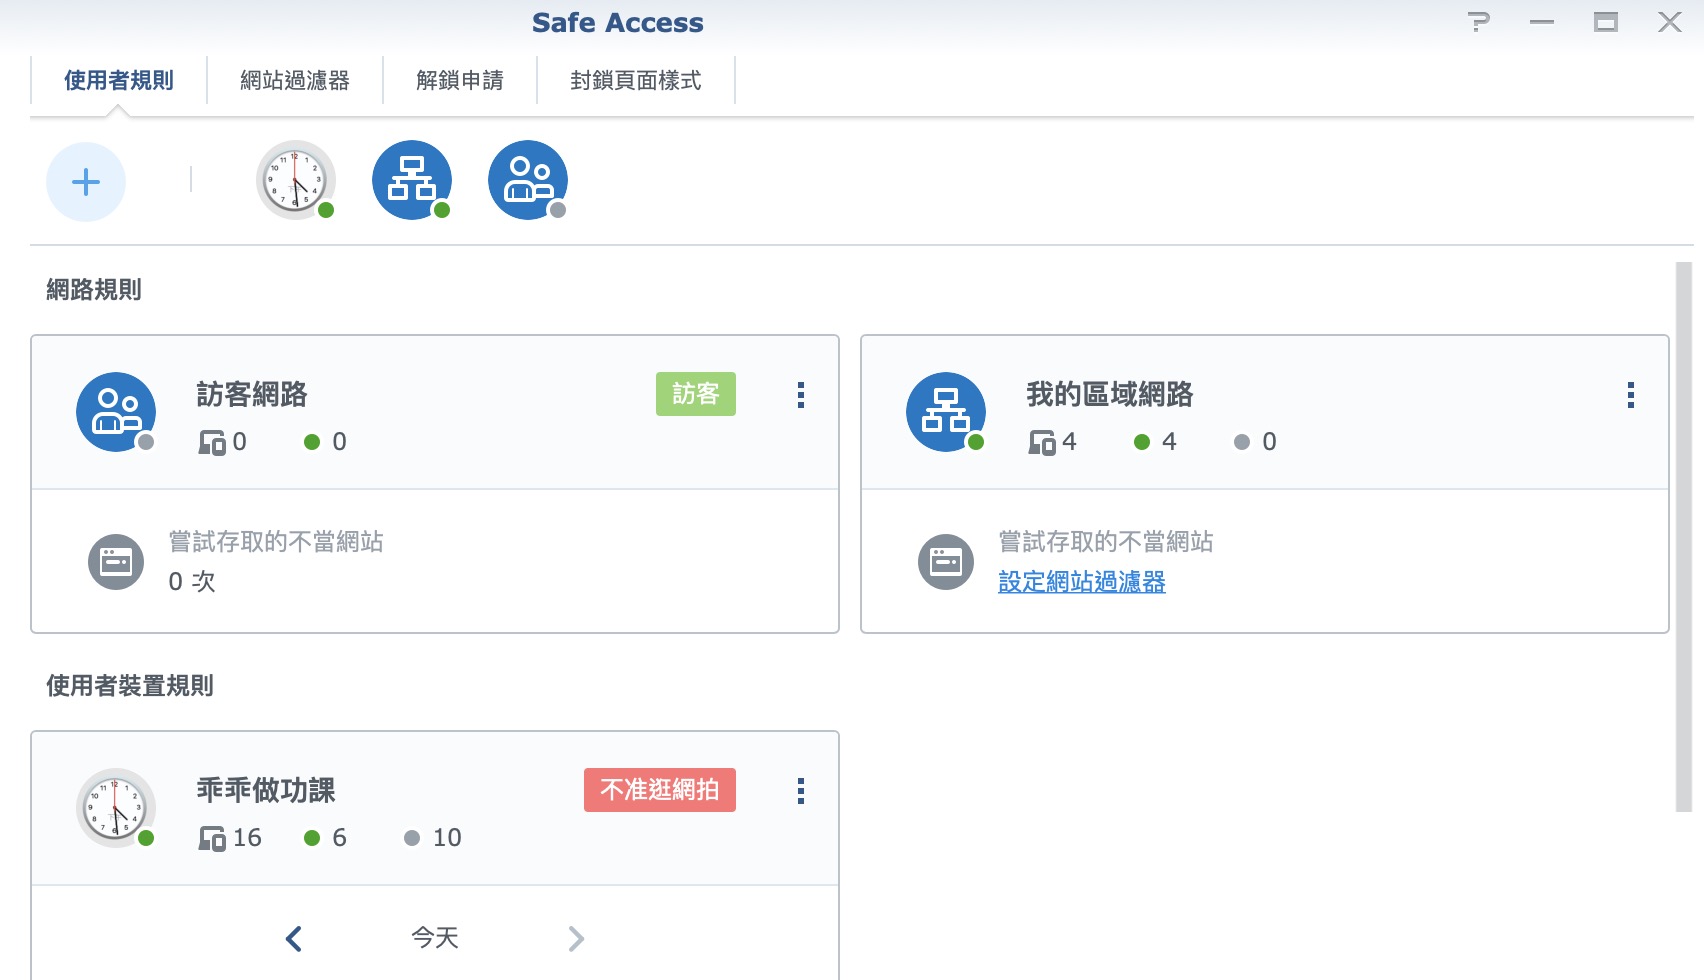Viewport: 1704px width, 980px height.
Task: Open the help question mark icon
Action: pyautogui.click(x=1478, y=22)
